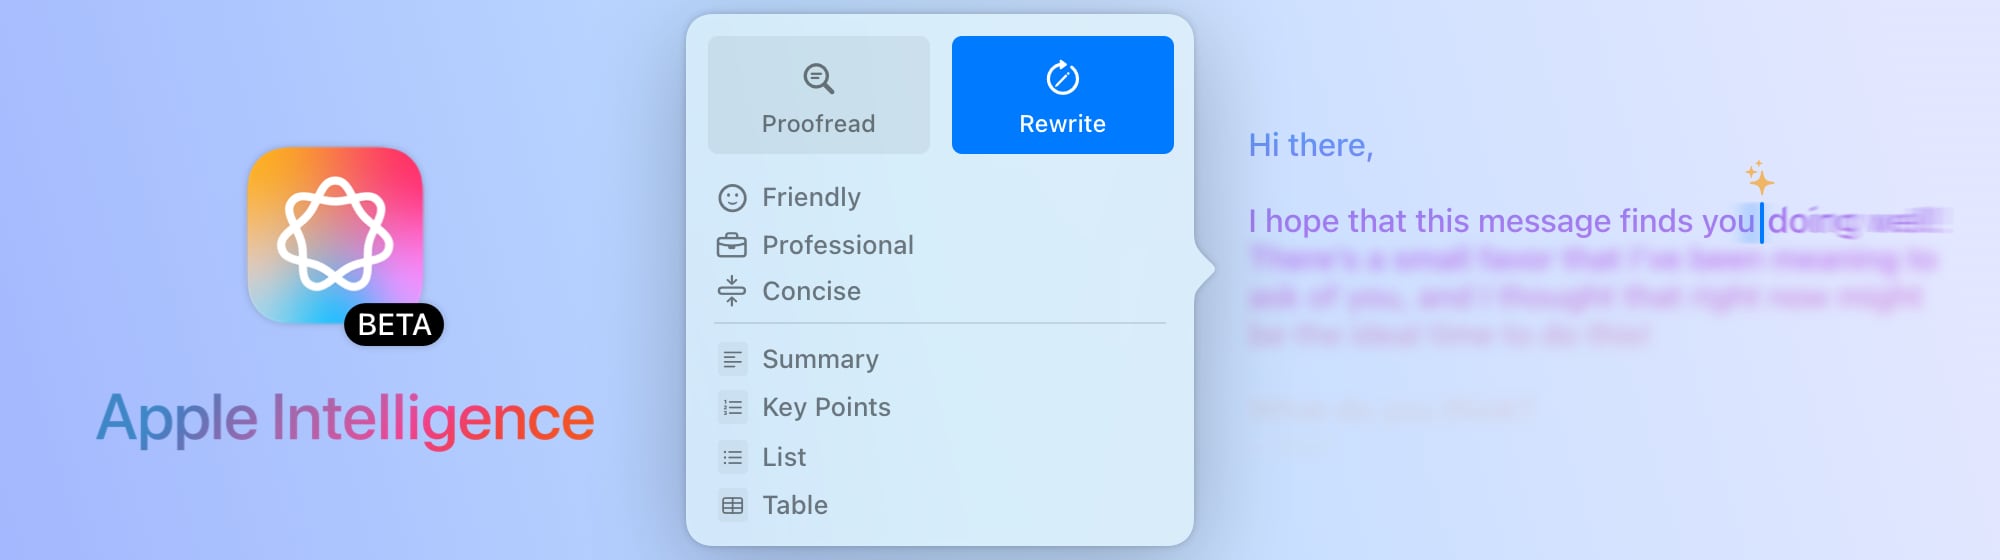The width and height of the screenshot is (2000, 560).
Task: Click the BETA badge
Action: click(394, 325)
